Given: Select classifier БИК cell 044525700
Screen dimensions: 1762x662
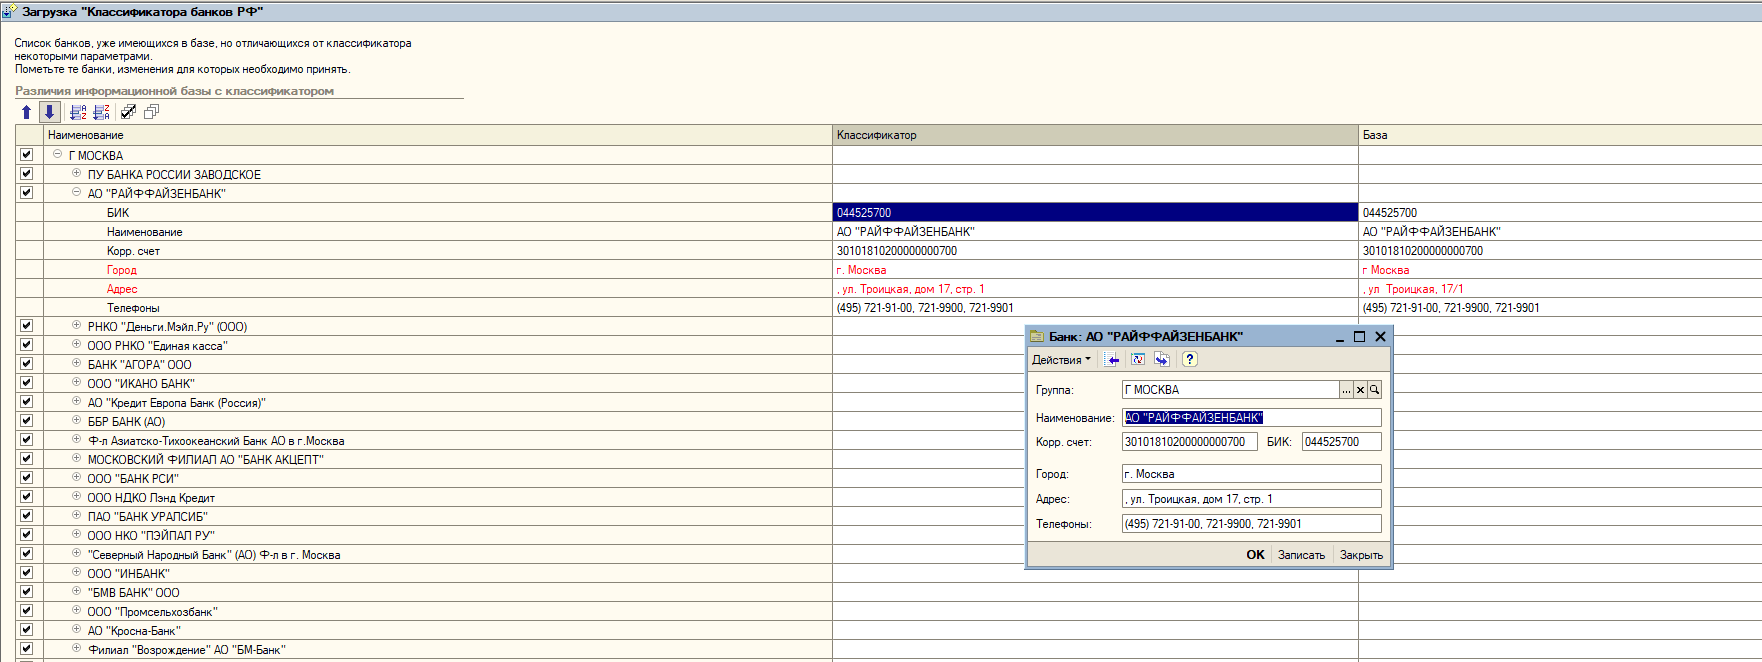Looking at the screenshot, I should [x=1095, y=212].
